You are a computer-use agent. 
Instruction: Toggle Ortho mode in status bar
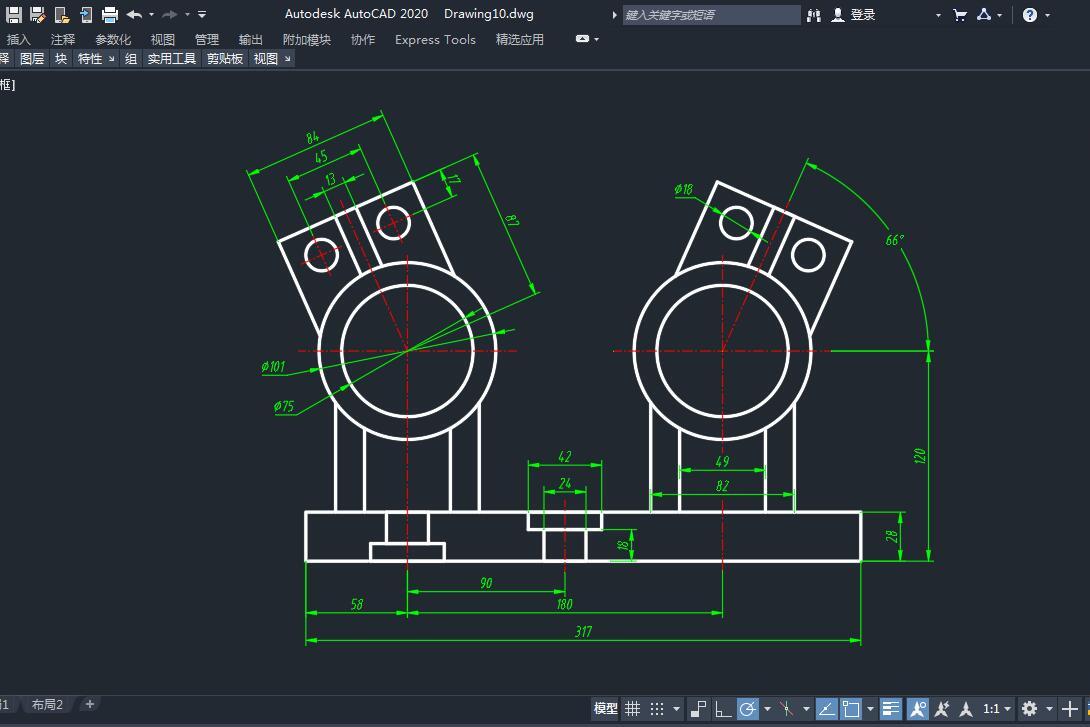pos(723,709)
